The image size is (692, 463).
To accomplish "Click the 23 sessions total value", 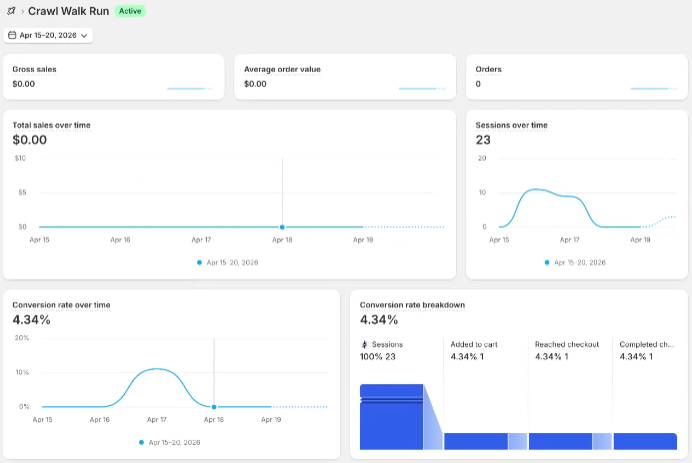I will pyautogui.click(x=483, y=140).
